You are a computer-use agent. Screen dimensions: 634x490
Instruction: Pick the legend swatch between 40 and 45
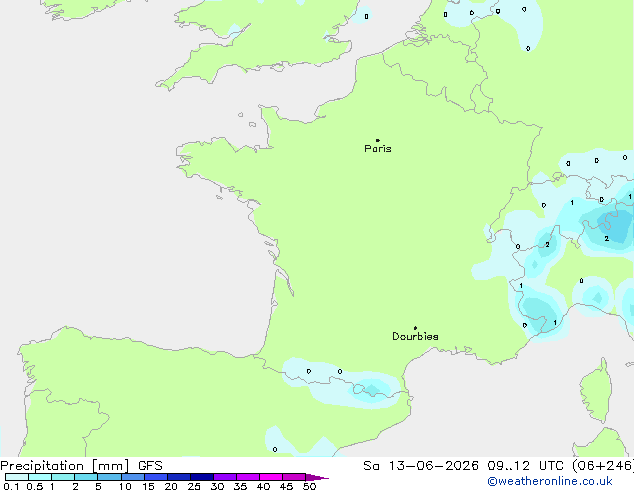coord(271,477)
